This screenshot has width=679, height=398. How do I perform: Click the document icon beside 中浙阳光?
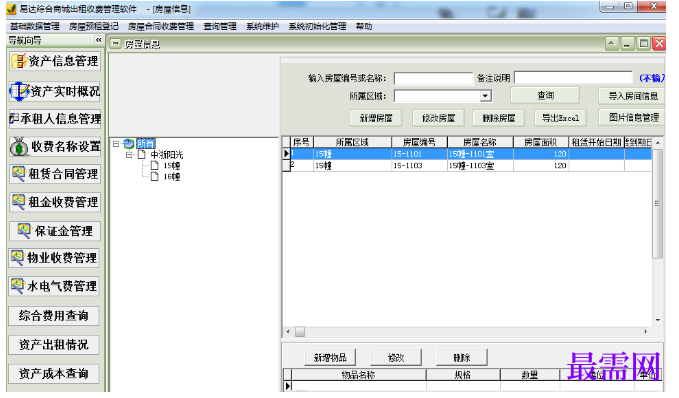pos(141,155)
